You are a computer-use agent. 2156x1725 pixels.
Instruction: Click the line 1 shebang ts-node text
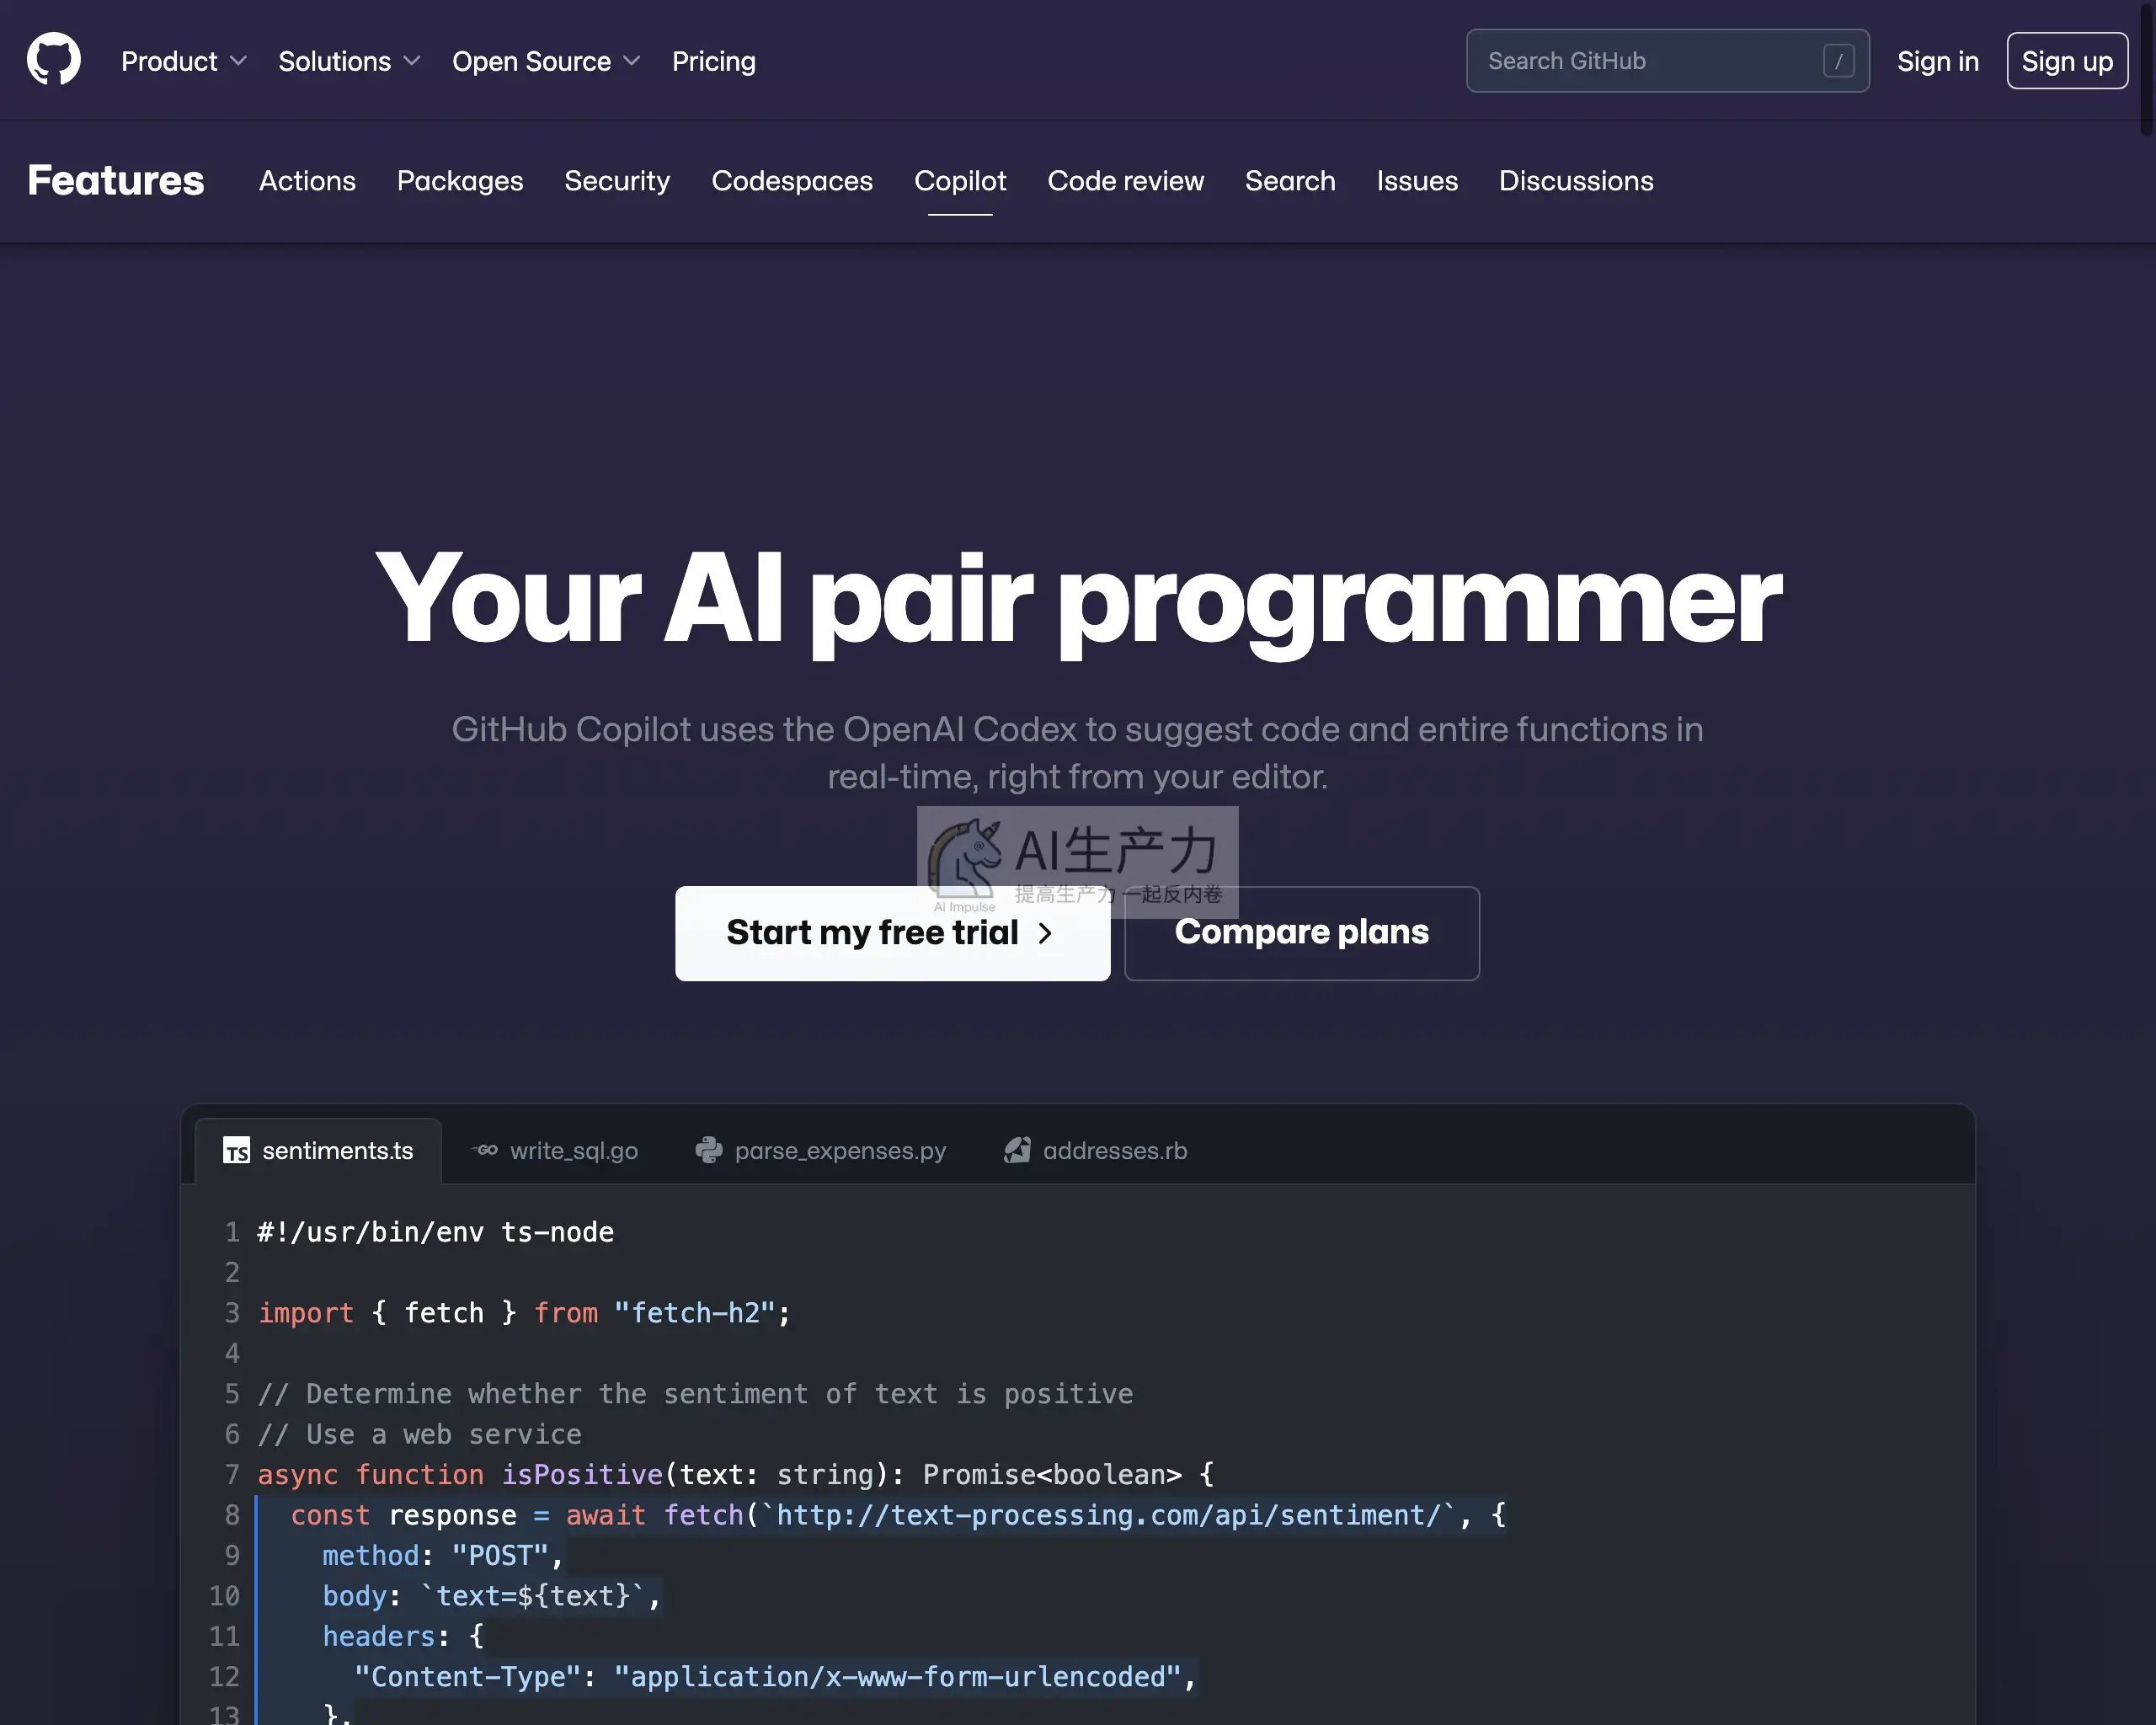tap(436, 1232)
